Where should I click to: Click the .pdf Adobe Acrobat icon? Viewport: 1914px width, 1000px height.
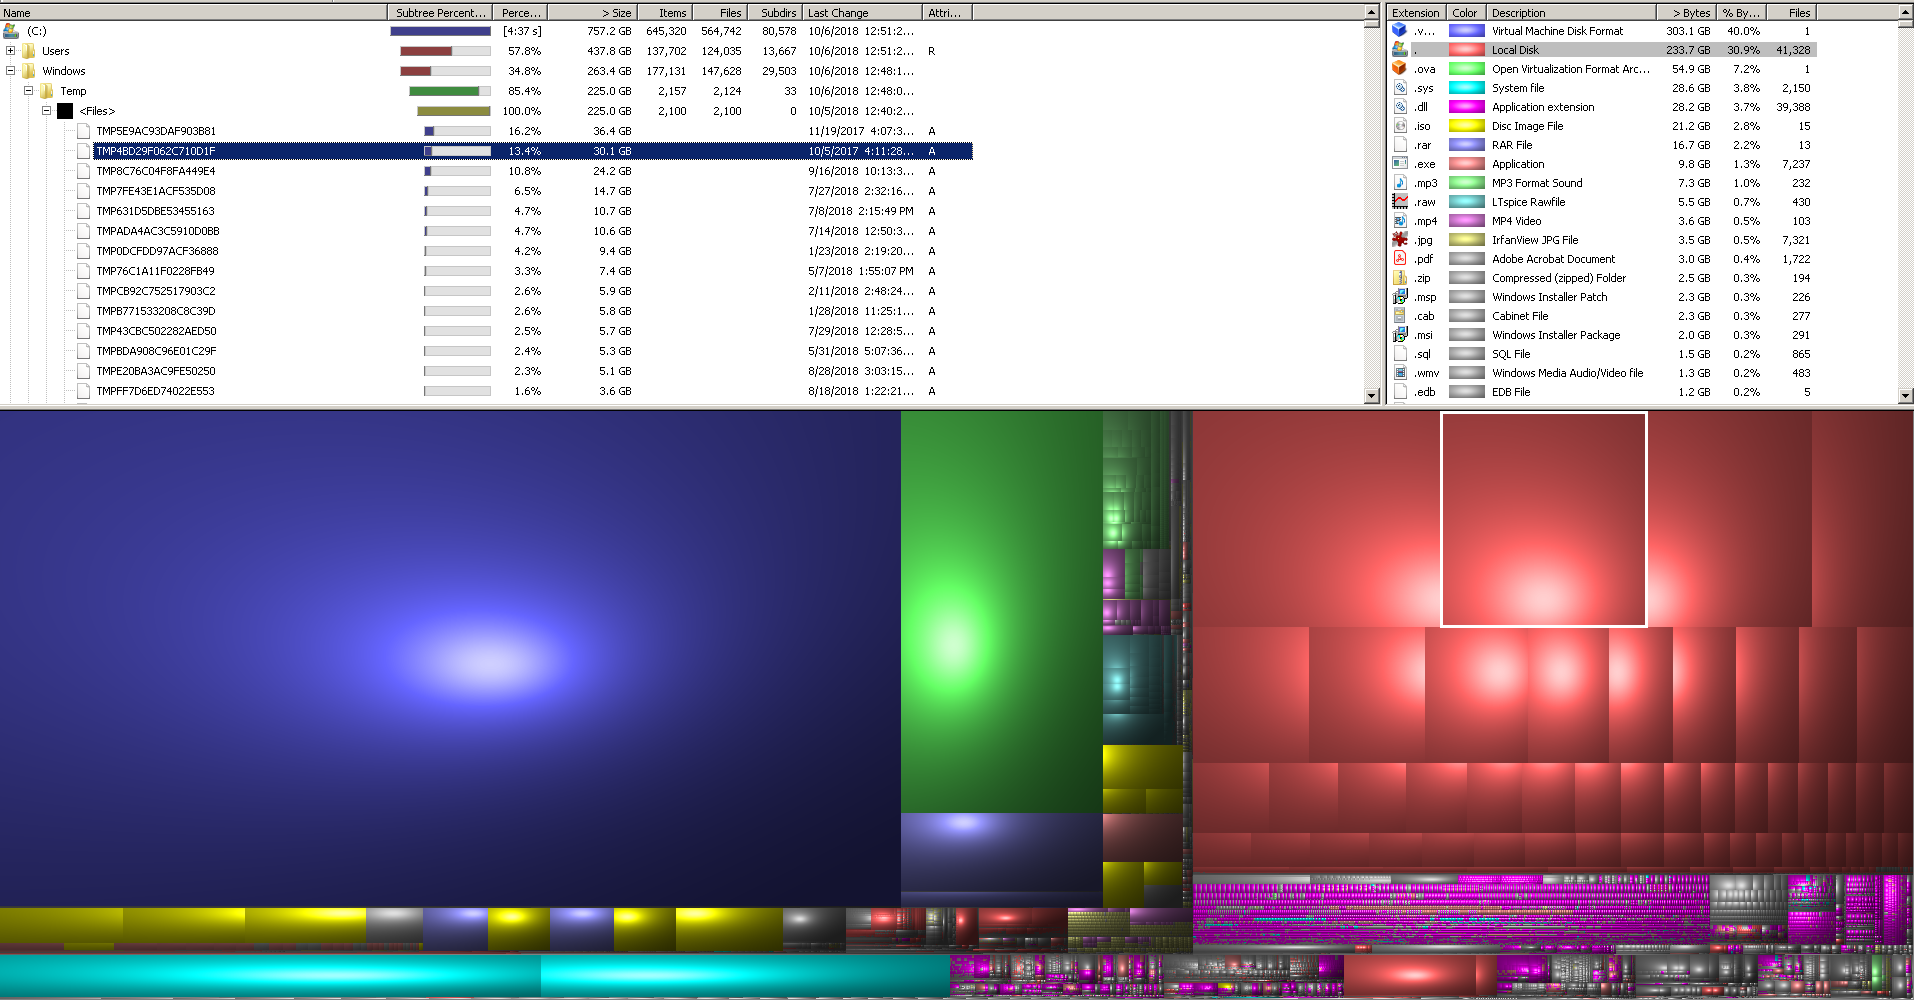click(1400, 259)
